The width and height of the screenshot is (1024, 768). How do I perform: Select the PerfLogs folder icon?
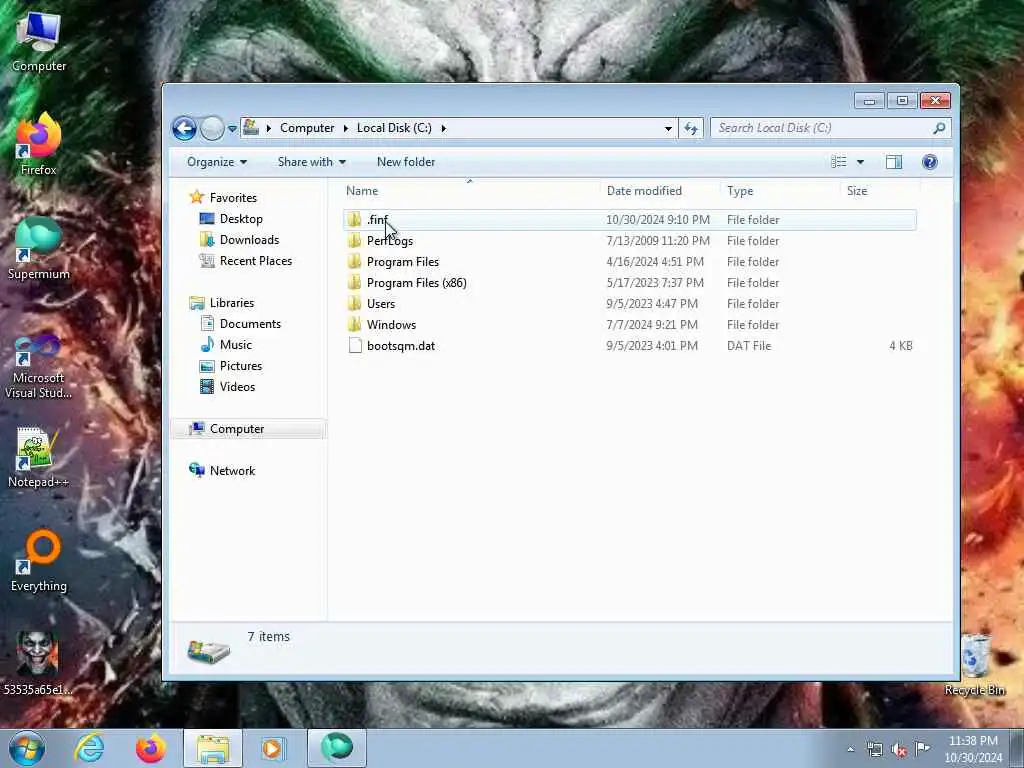(x=355, y=240)
